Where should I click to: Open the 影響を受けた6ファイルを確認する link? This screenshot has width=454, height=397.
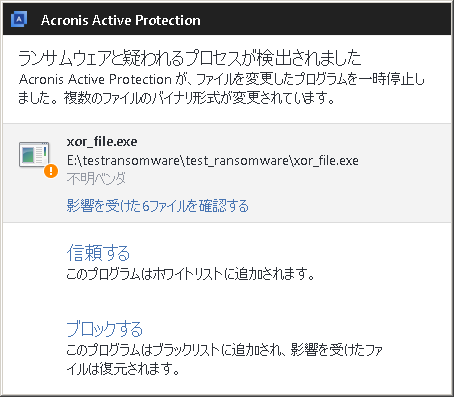(158, 206)
